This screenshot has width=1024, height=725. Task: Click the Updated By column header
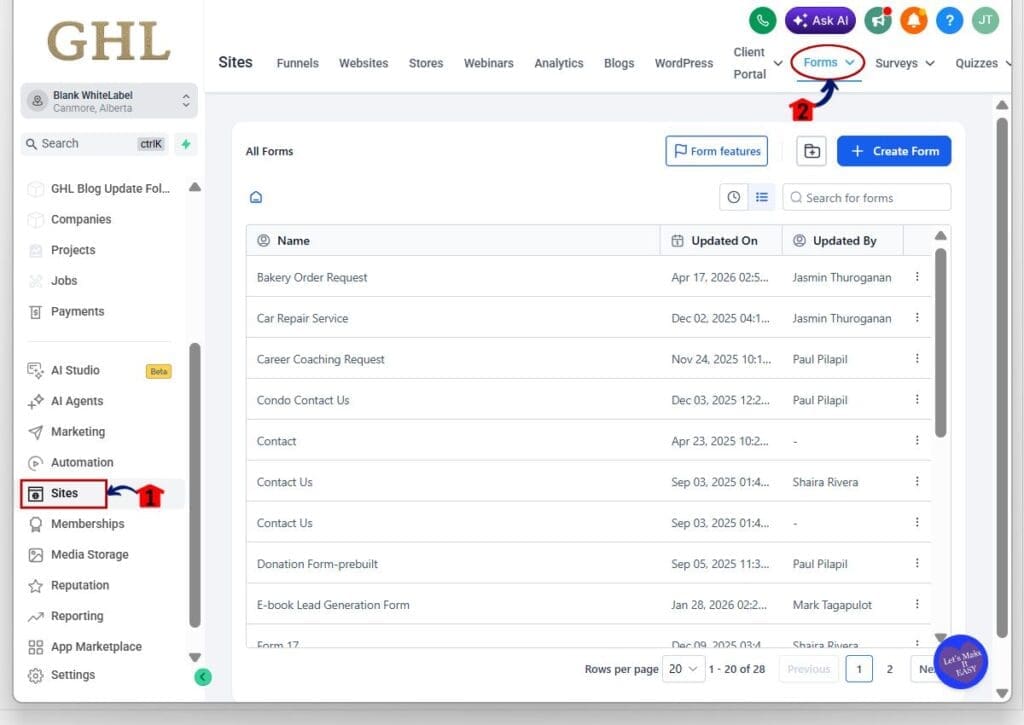click(843, 240)
